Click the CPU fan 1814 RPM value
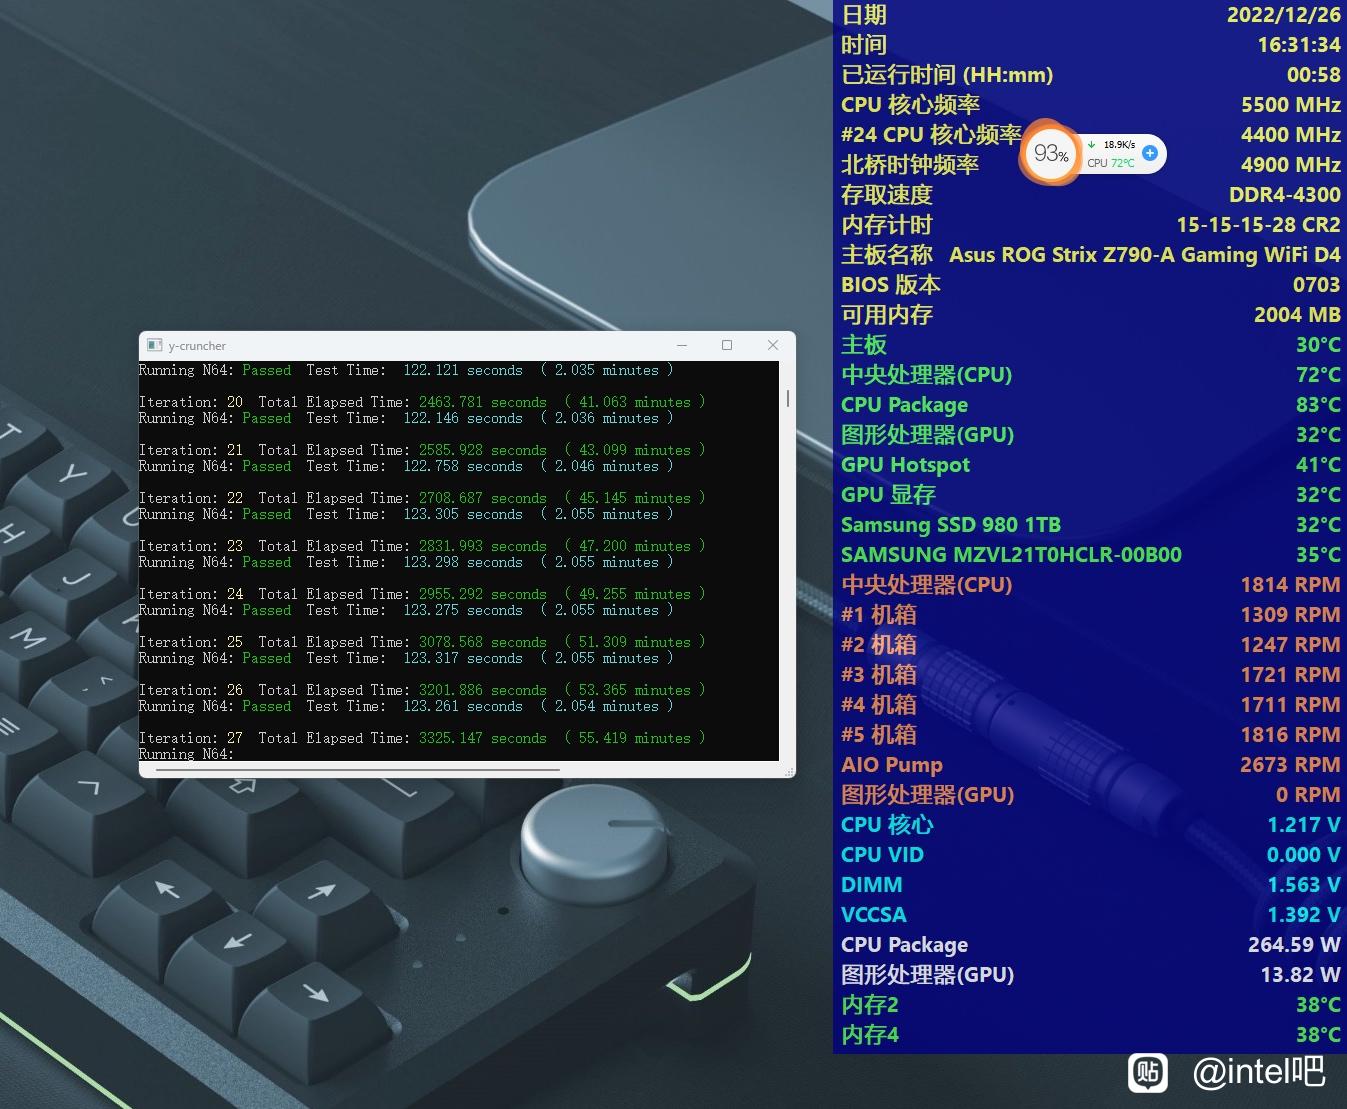Image resolution: width=1347 pixels, height=1109 pixels. [1290, 585]
